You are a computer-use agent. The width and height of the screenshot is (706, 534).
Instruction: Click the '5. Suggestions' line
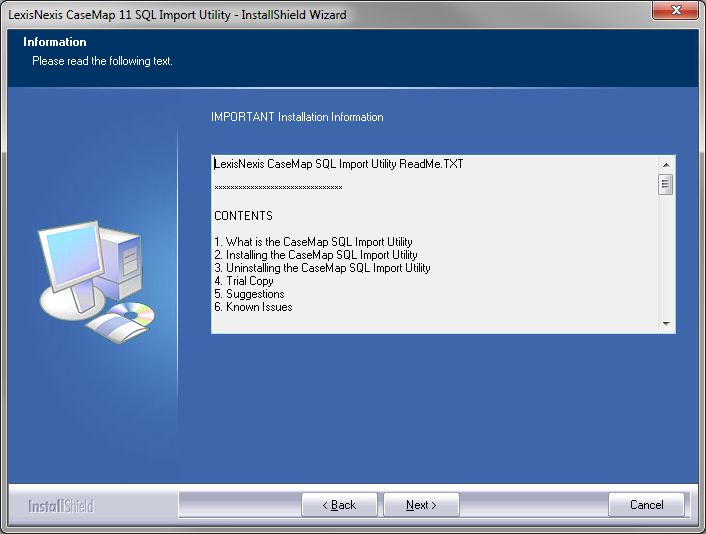click(249, 294)
